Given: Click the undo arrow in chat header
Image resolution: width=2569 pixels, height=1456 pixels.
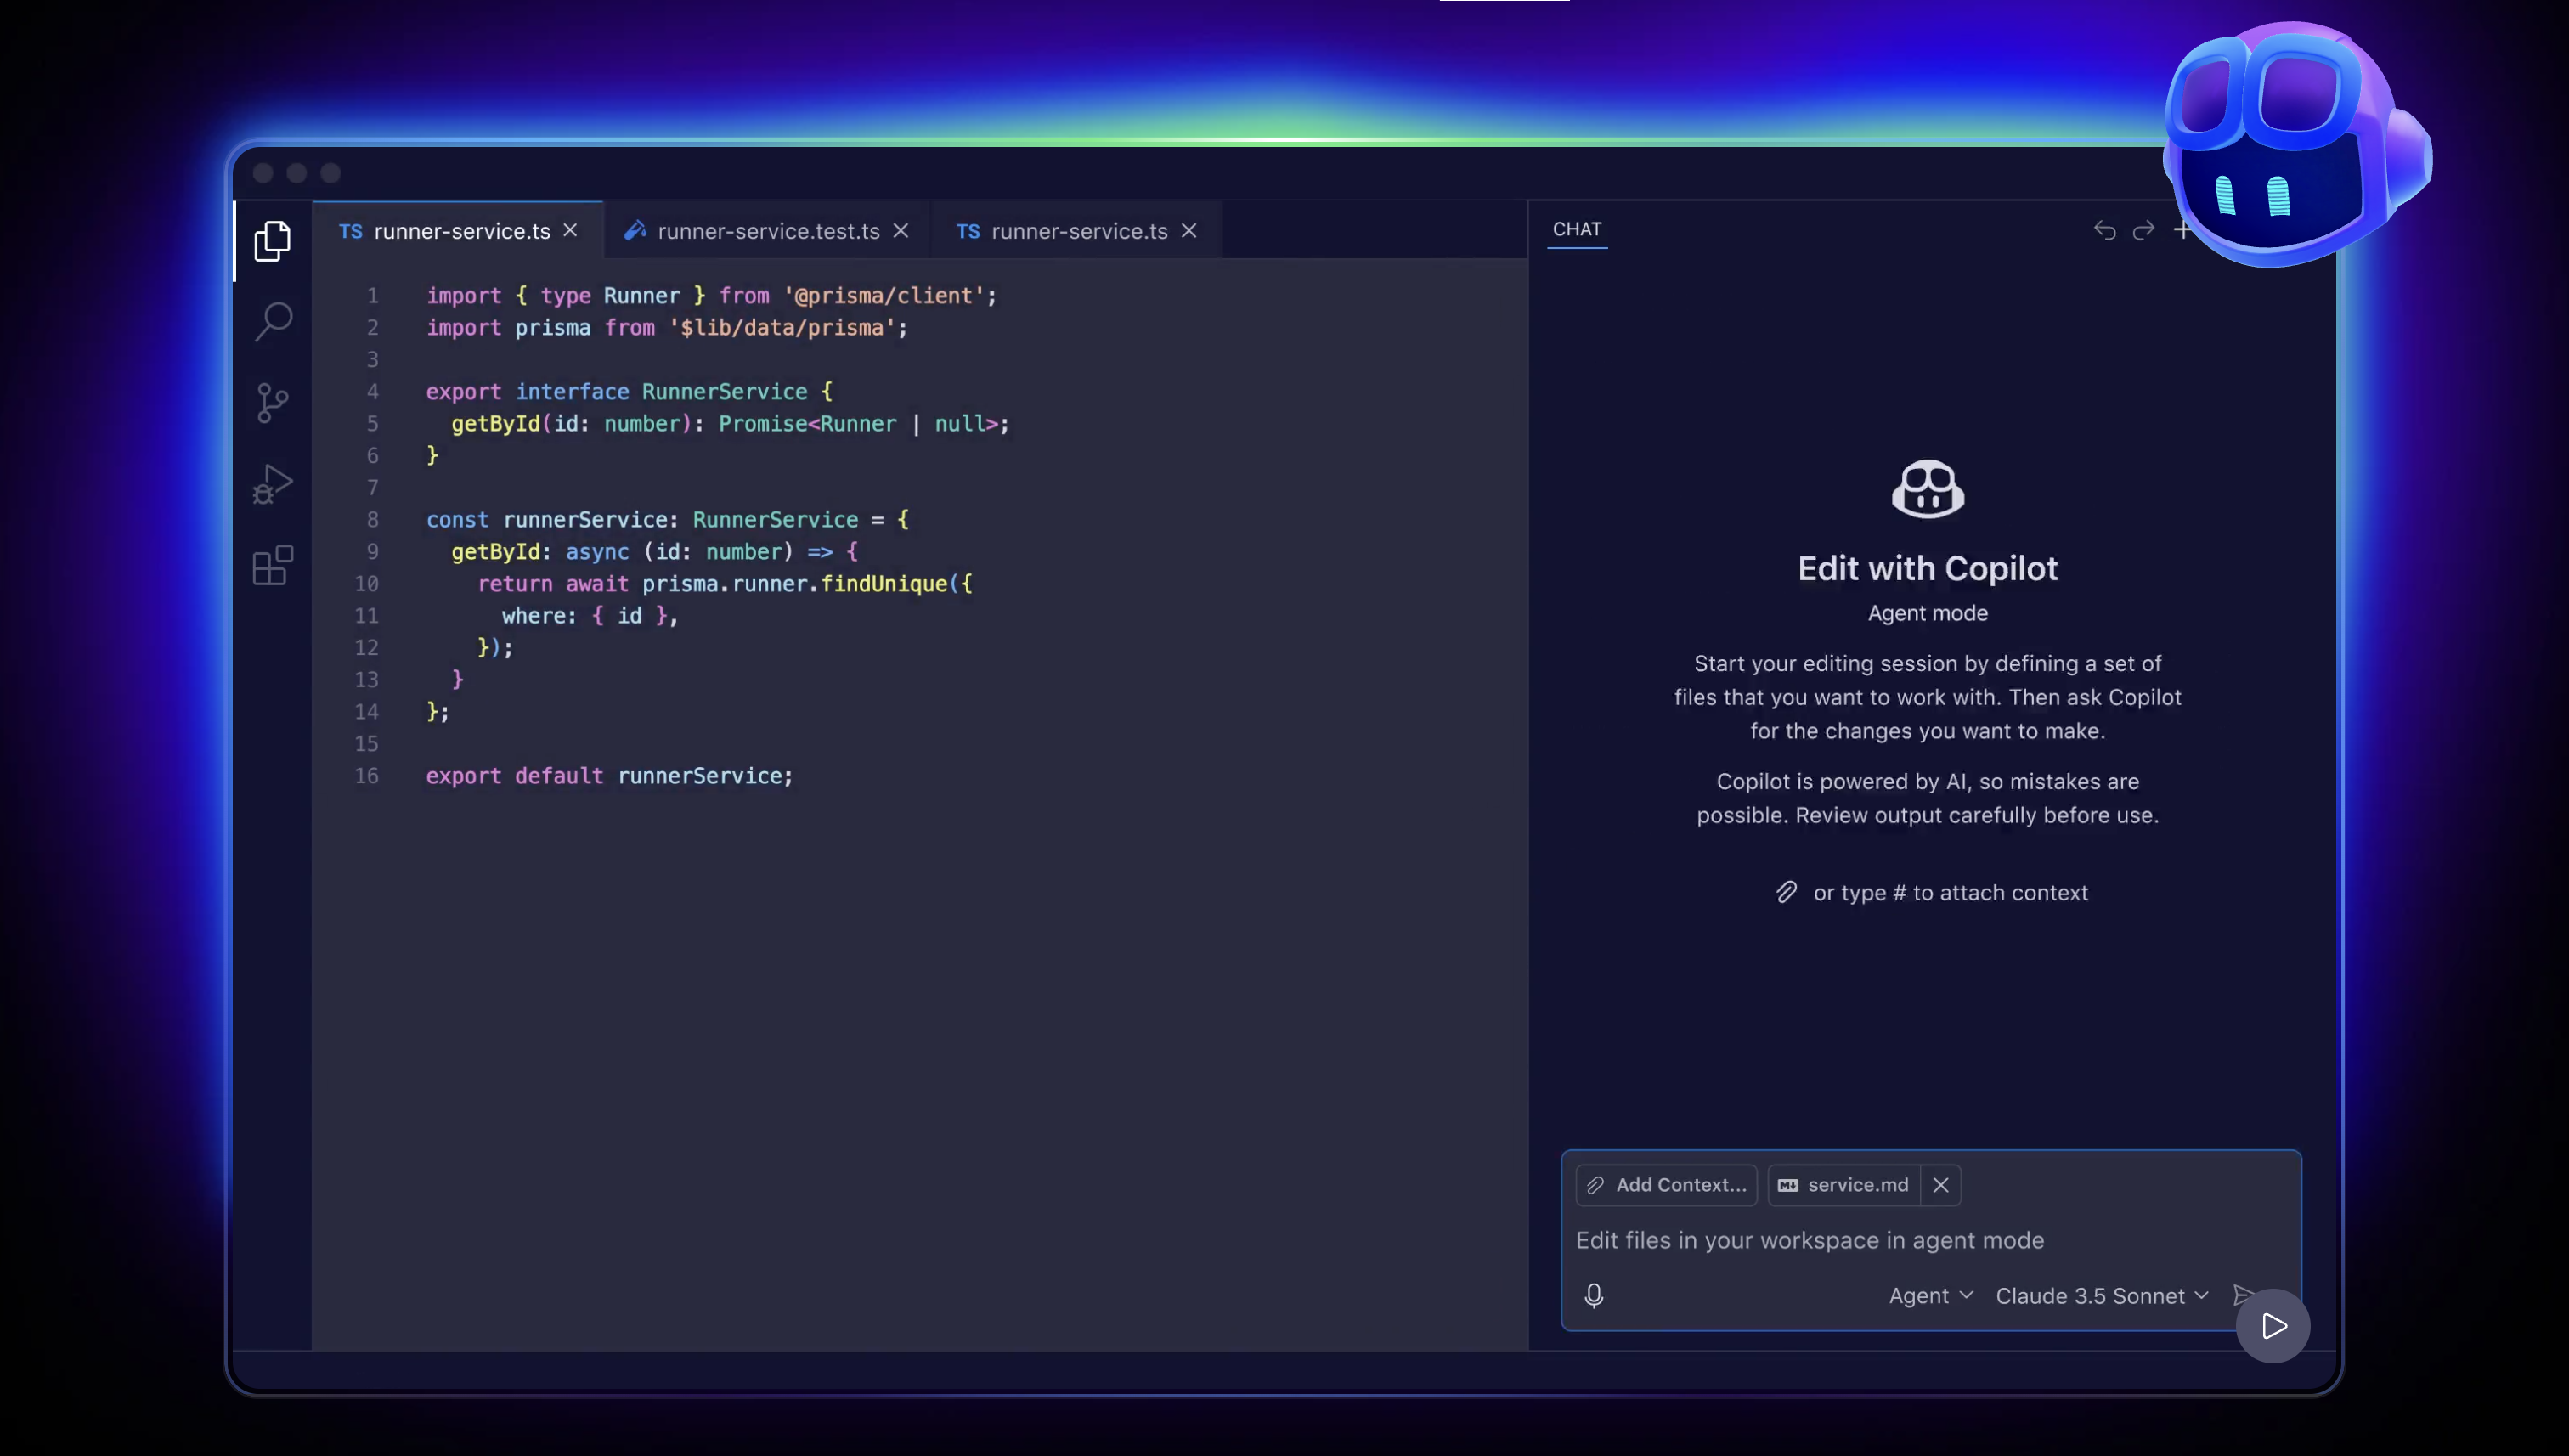Looking at the screenshot, I should [2104, 231].
